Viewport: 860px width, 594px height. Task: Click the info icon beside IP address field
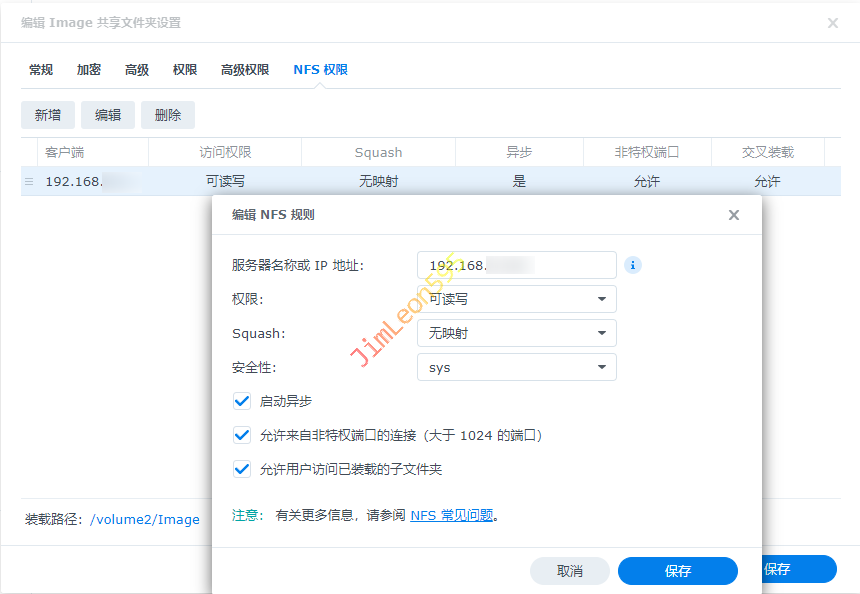coord(632,265)
